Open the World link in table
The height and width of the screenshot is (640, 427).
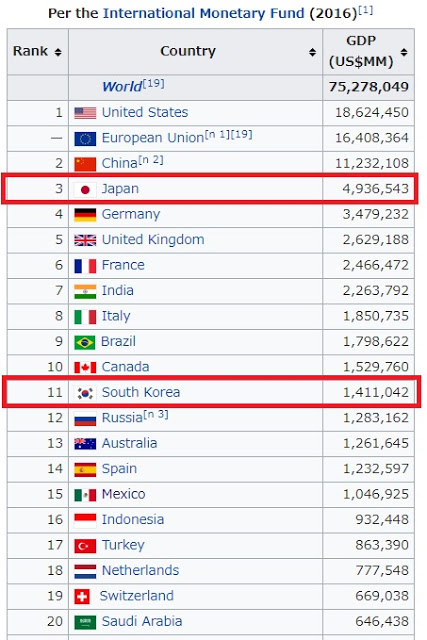pos(122,87)
